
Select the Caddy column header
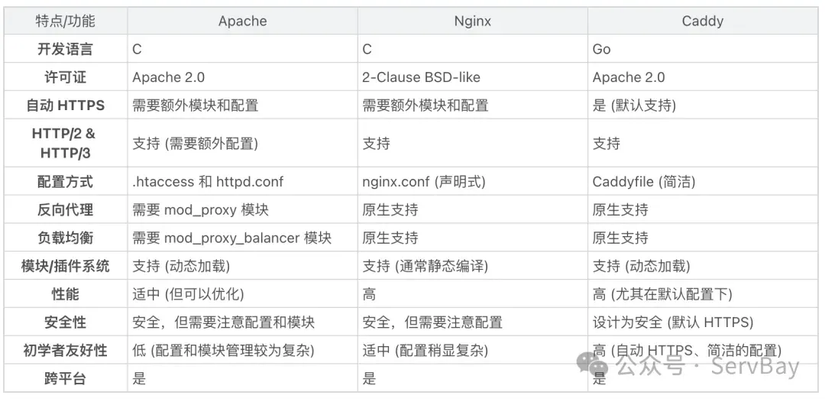(702, 21)
